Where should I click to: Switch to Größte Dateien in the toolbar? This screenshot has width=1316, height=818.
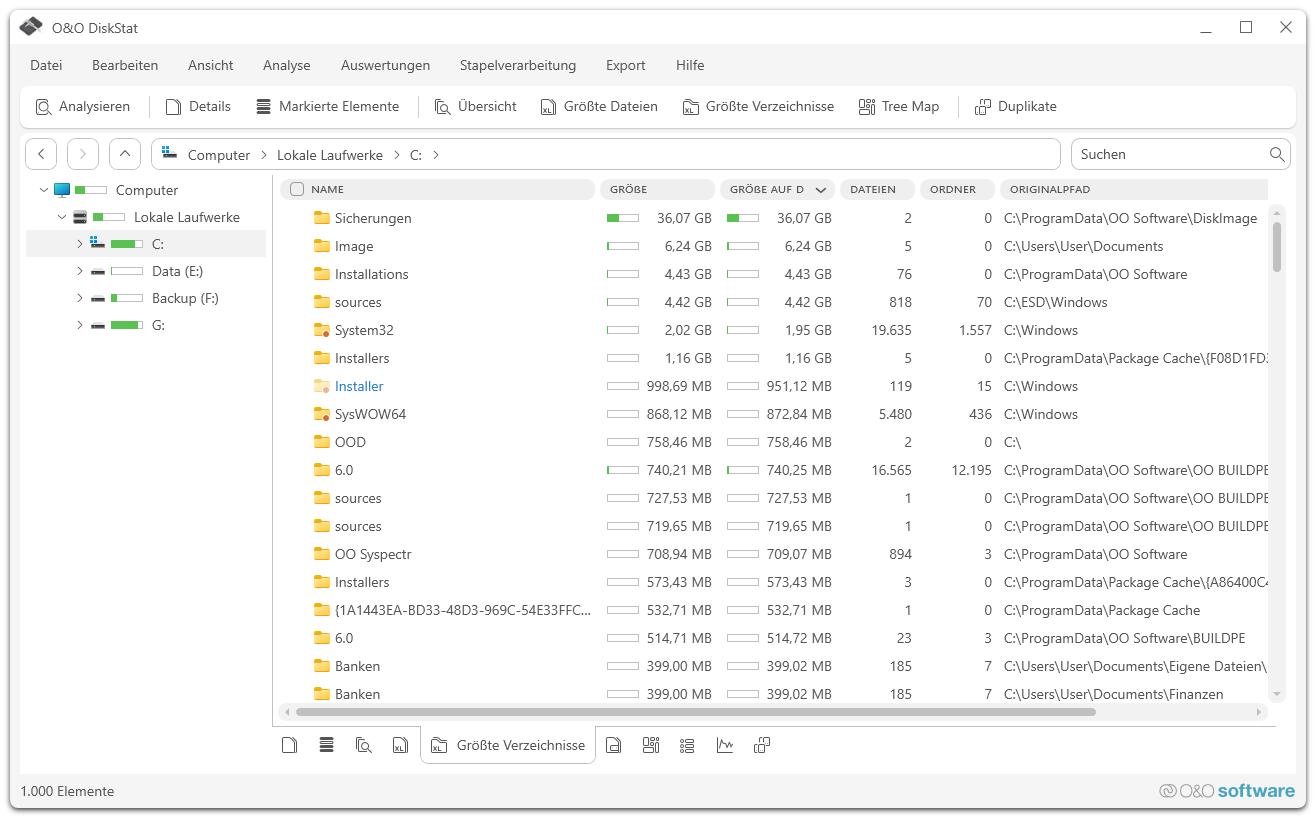coord(599,107)
